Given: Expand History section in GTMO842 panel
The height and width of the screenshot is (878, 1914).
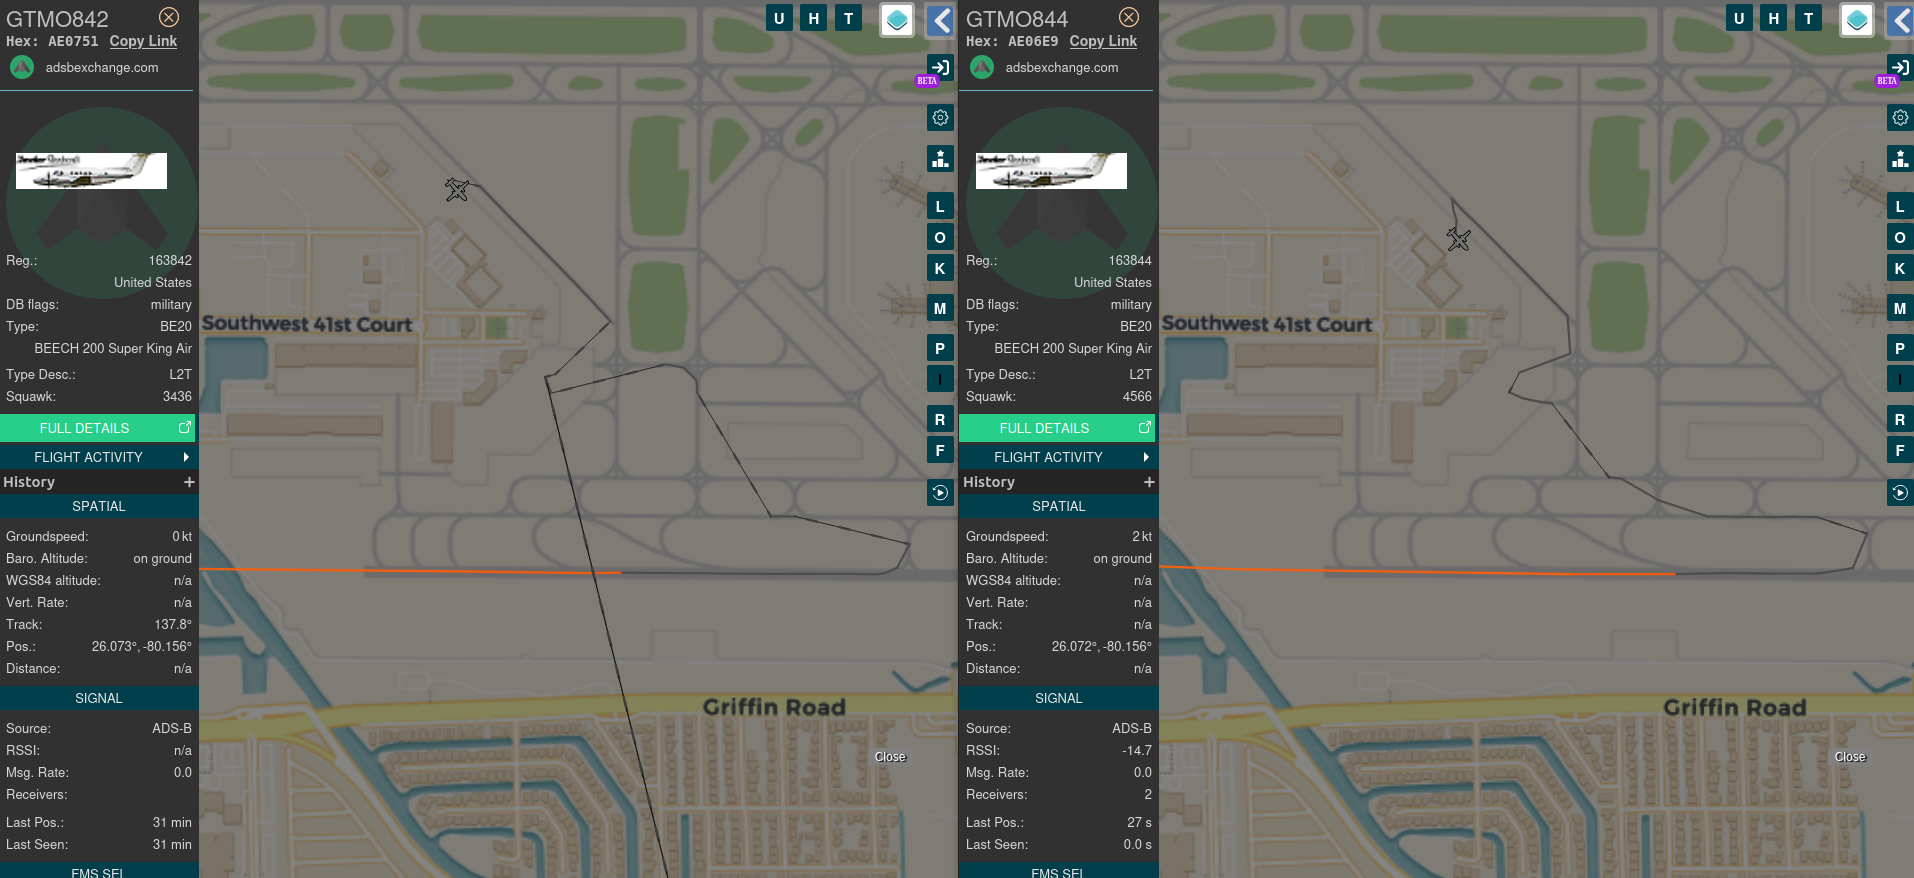Looking at the screenshot, I should click(189, 482).
